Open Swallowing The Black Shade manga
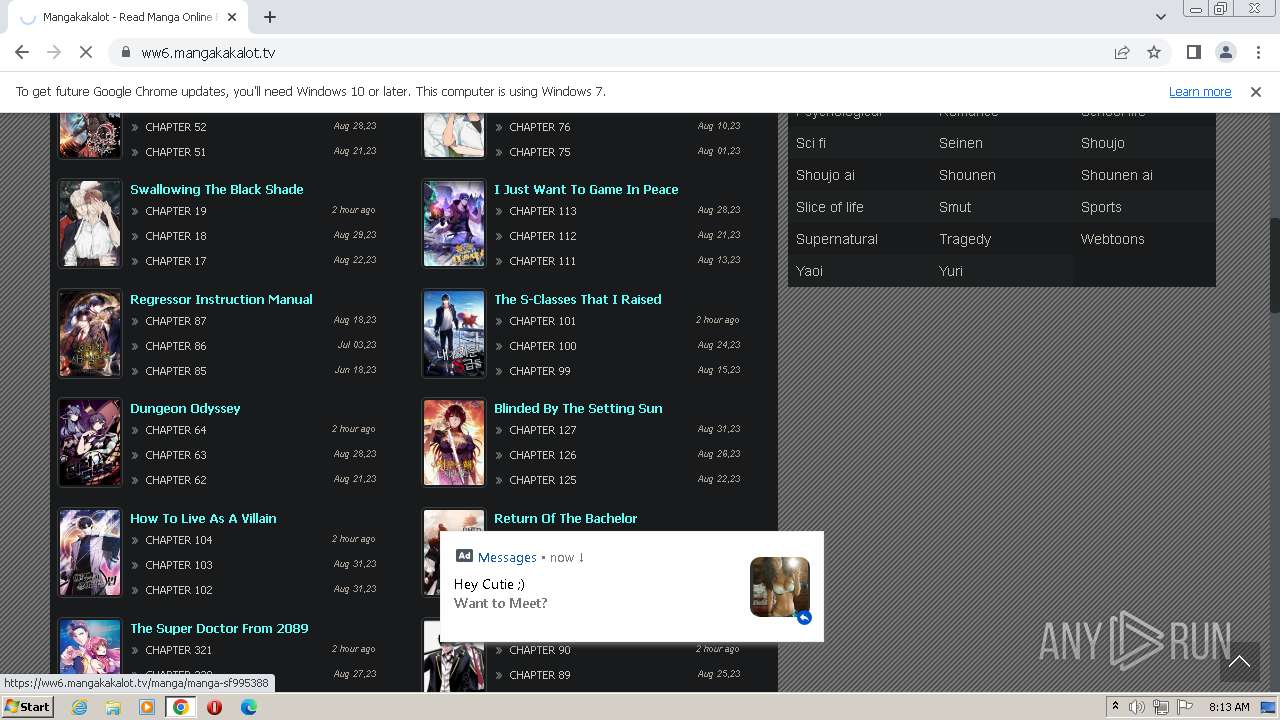The width and height of the screenshot is (1280, 720). (x=217, y=189)
